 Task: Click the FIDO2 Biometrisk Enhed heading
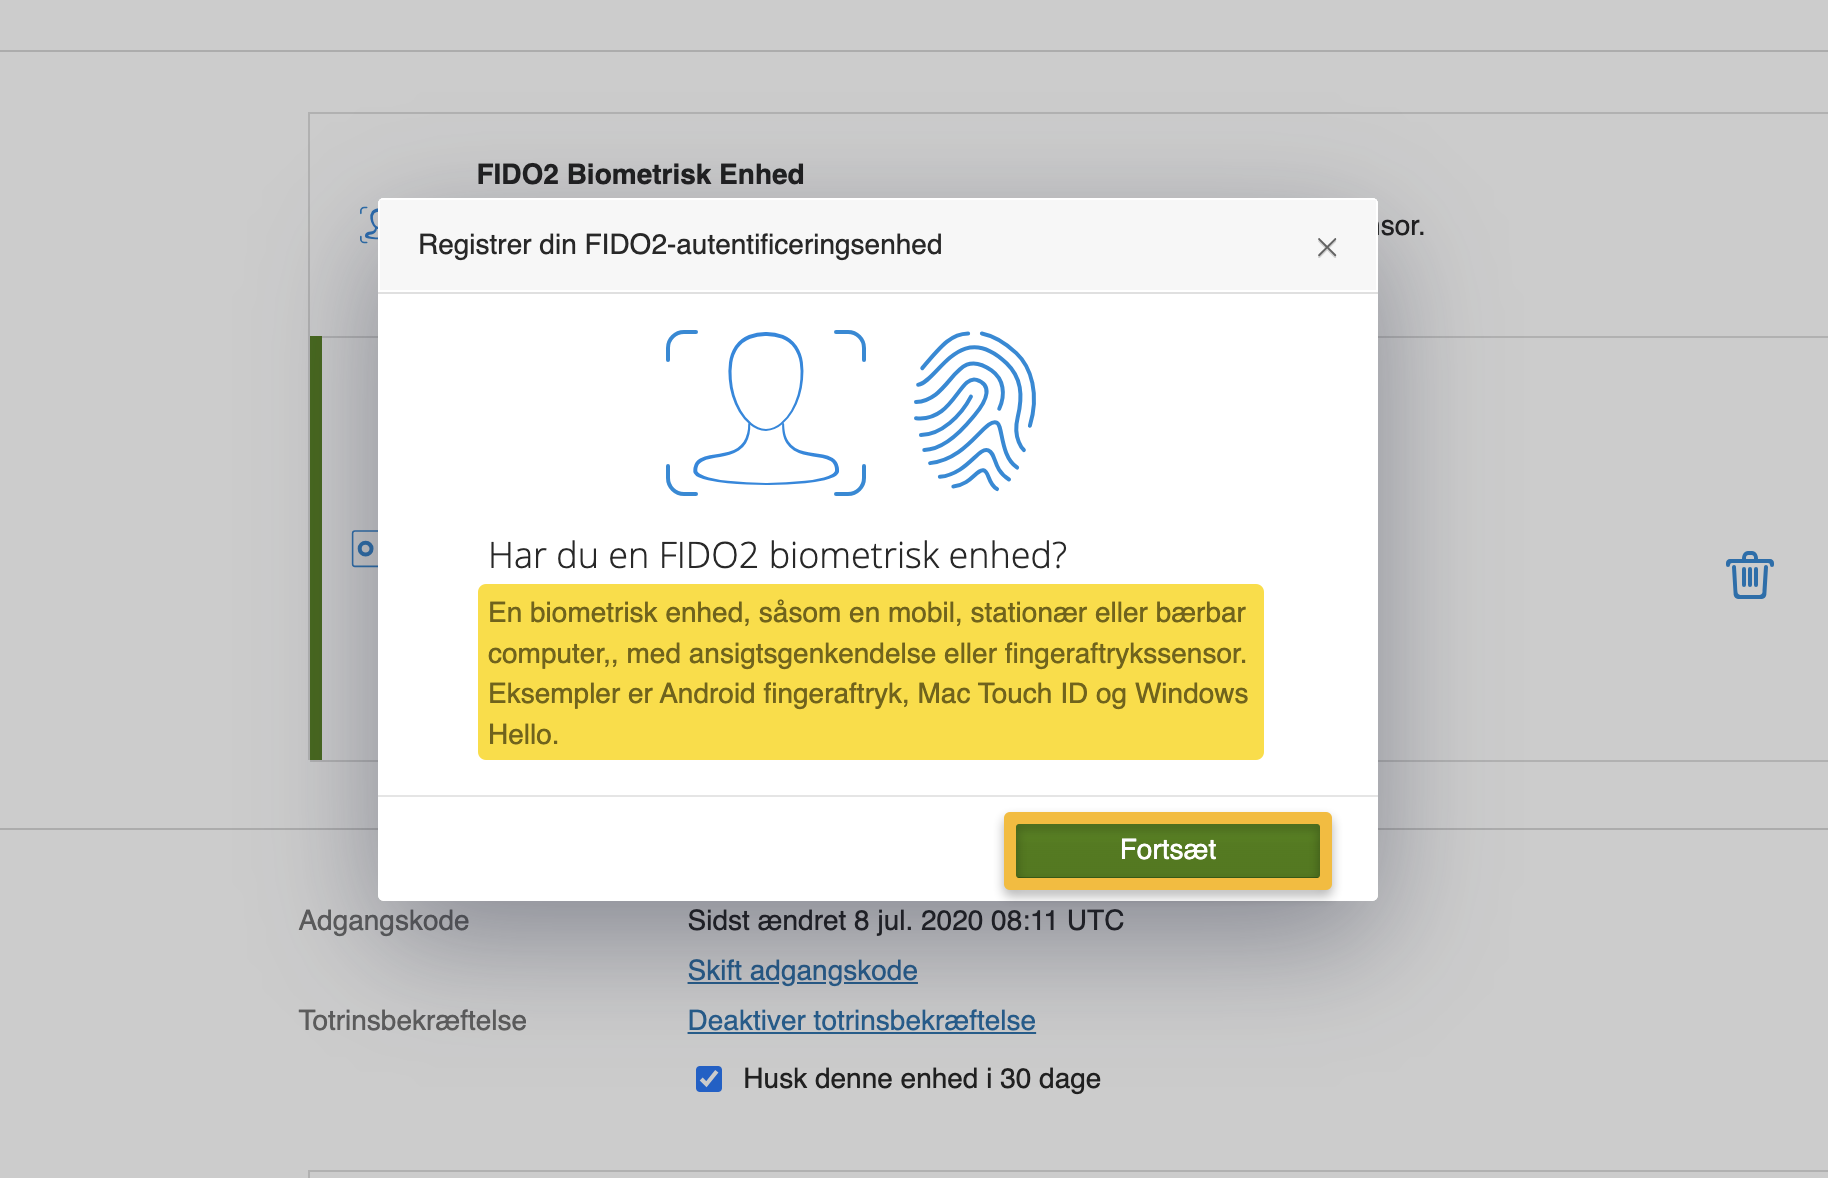coord(639,173)
